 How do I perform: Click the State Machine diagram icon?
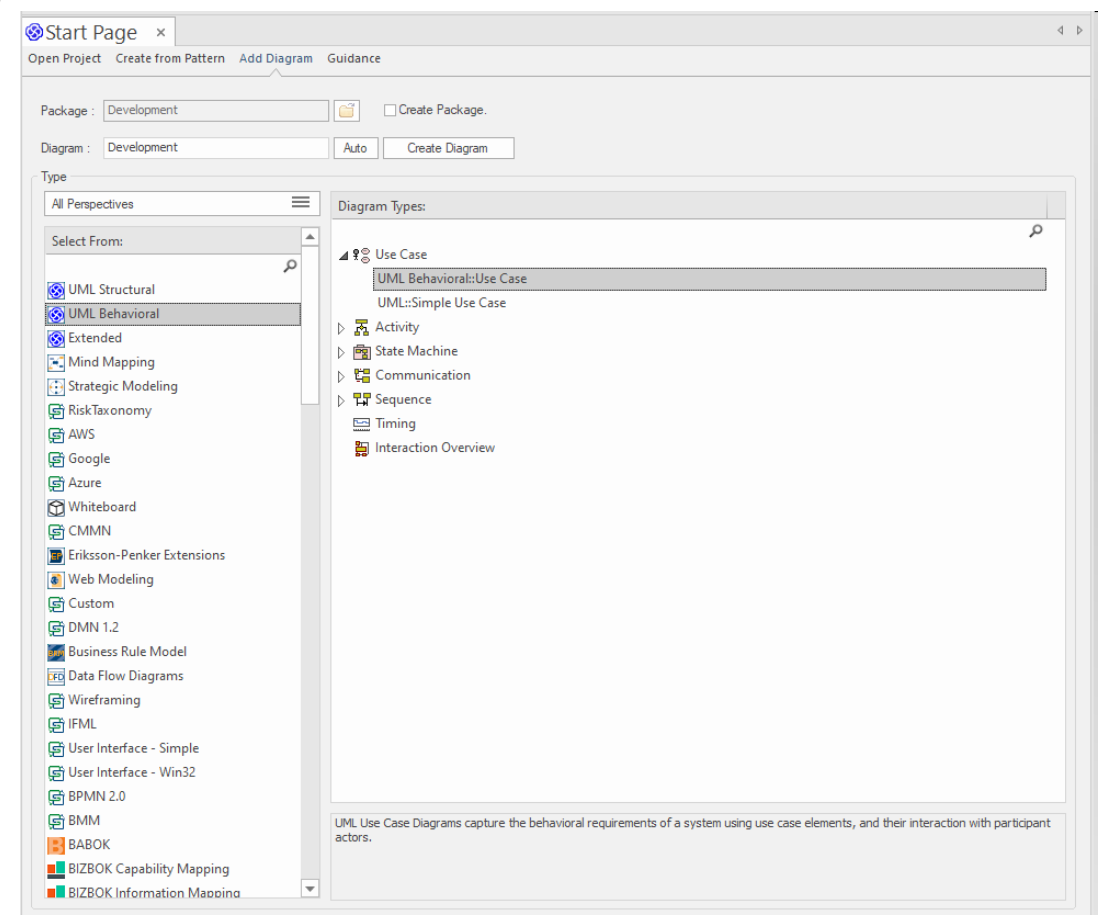[361, 352]
